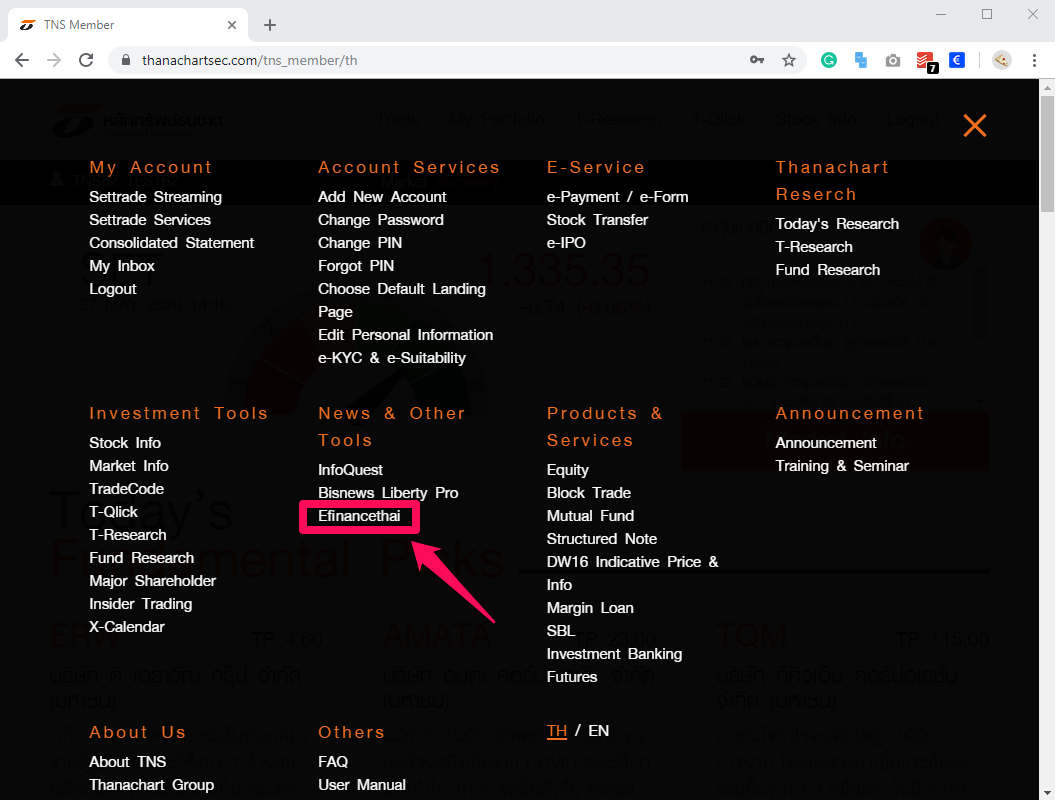This screenshot has width=1055, height=800.
Task: Open Training & Seminar
Action: [x=842, y=466]
